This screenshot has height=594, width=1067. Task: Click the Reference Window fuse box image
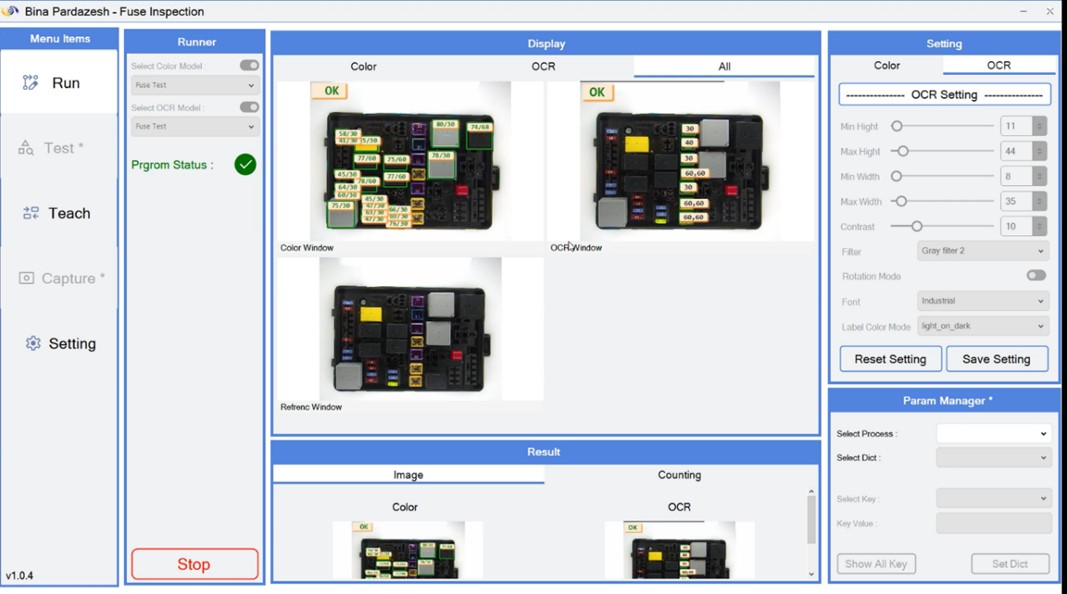pyautogui.click(x=410, y=329)
